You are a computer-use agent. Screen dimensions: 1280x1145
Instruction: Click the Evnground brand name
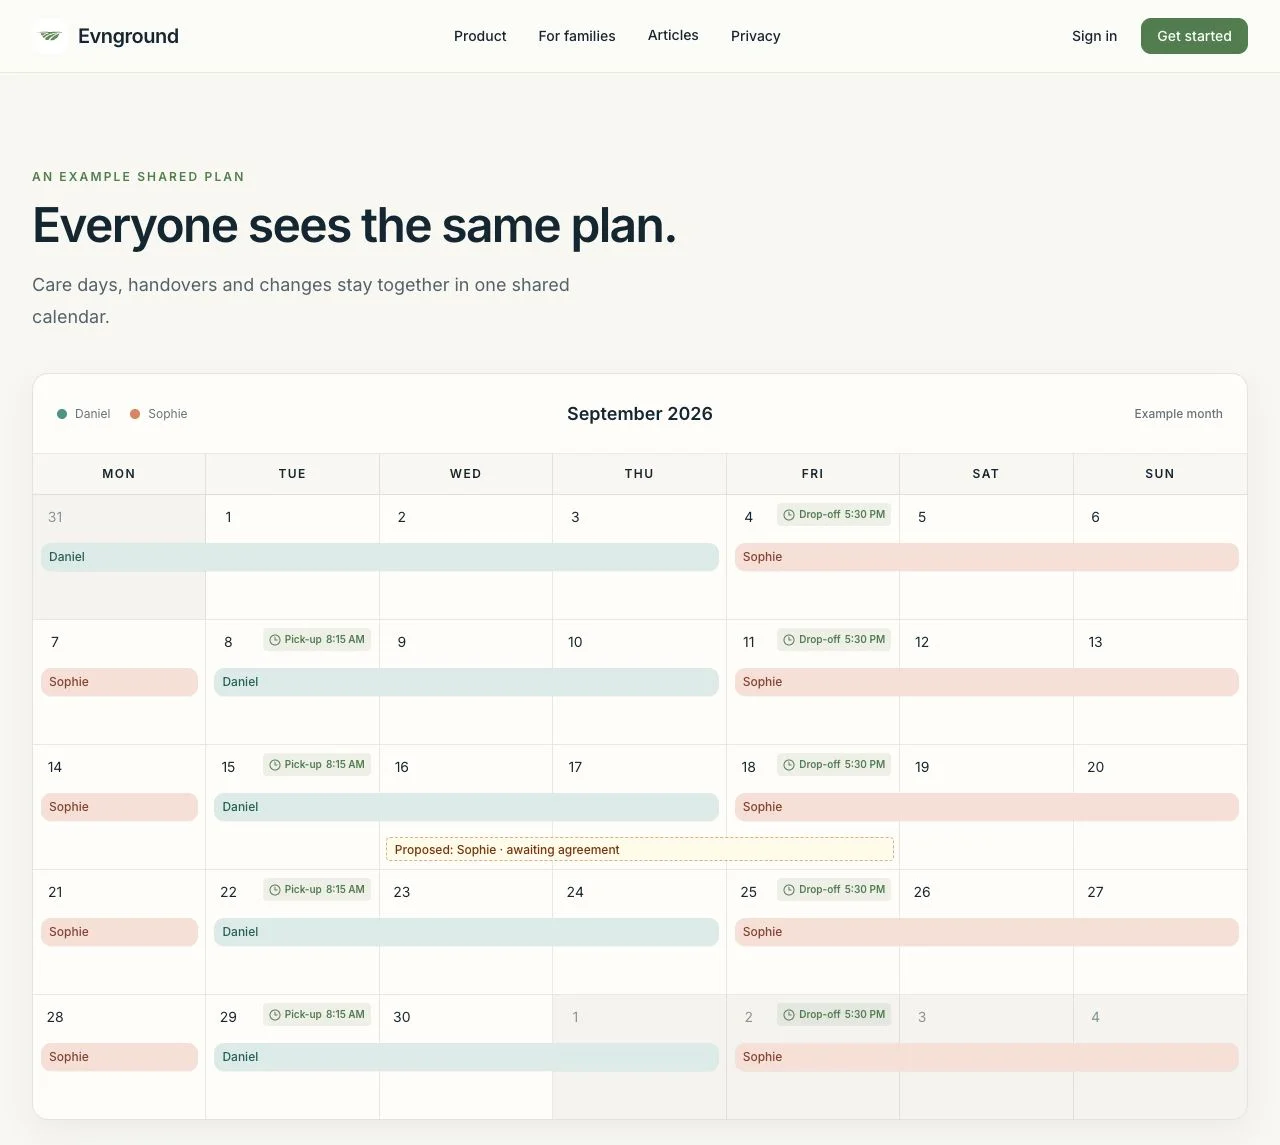(x=128, y=36)
